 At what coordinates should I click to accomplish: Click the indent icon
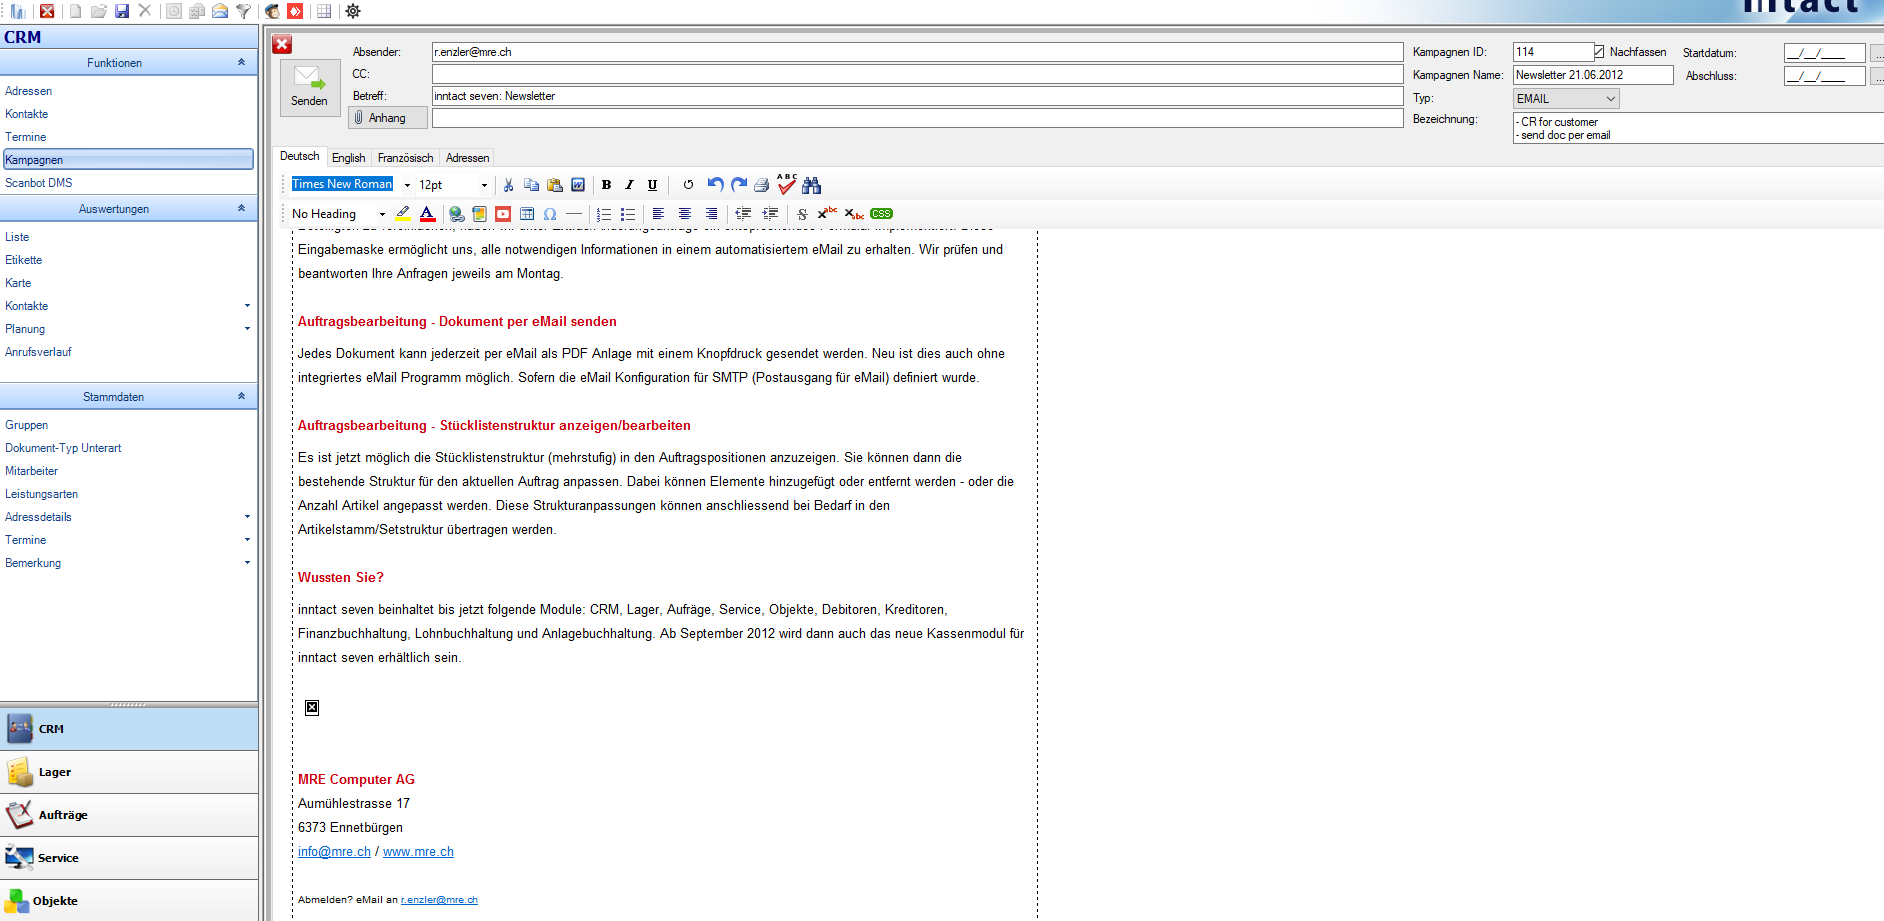[770, 214]
